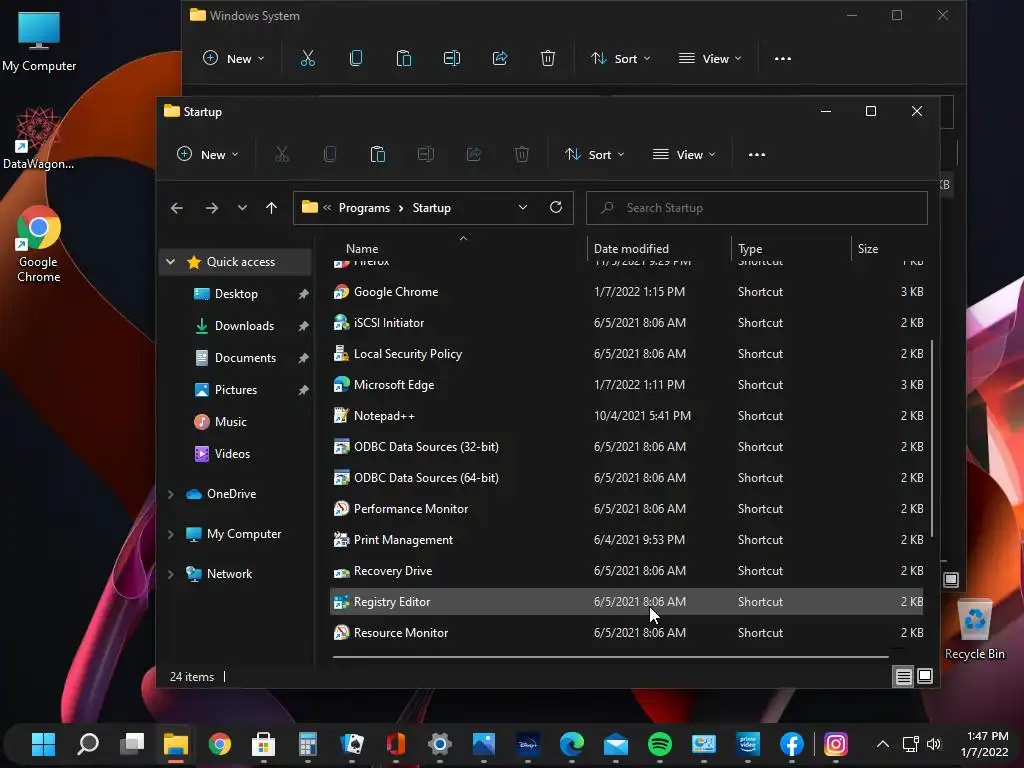
Task: Go back using the left arrow
Action: click(x=176, y=208)
